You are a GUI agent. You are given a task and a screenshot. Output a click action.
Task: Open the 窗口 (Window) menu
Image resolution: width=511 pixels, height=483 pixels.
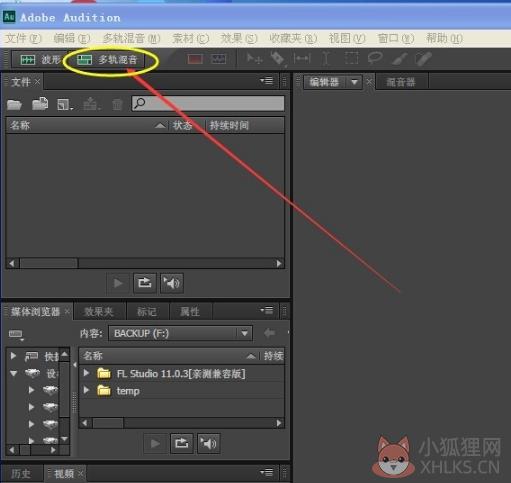pyautogui.click(x=396, y=38)
